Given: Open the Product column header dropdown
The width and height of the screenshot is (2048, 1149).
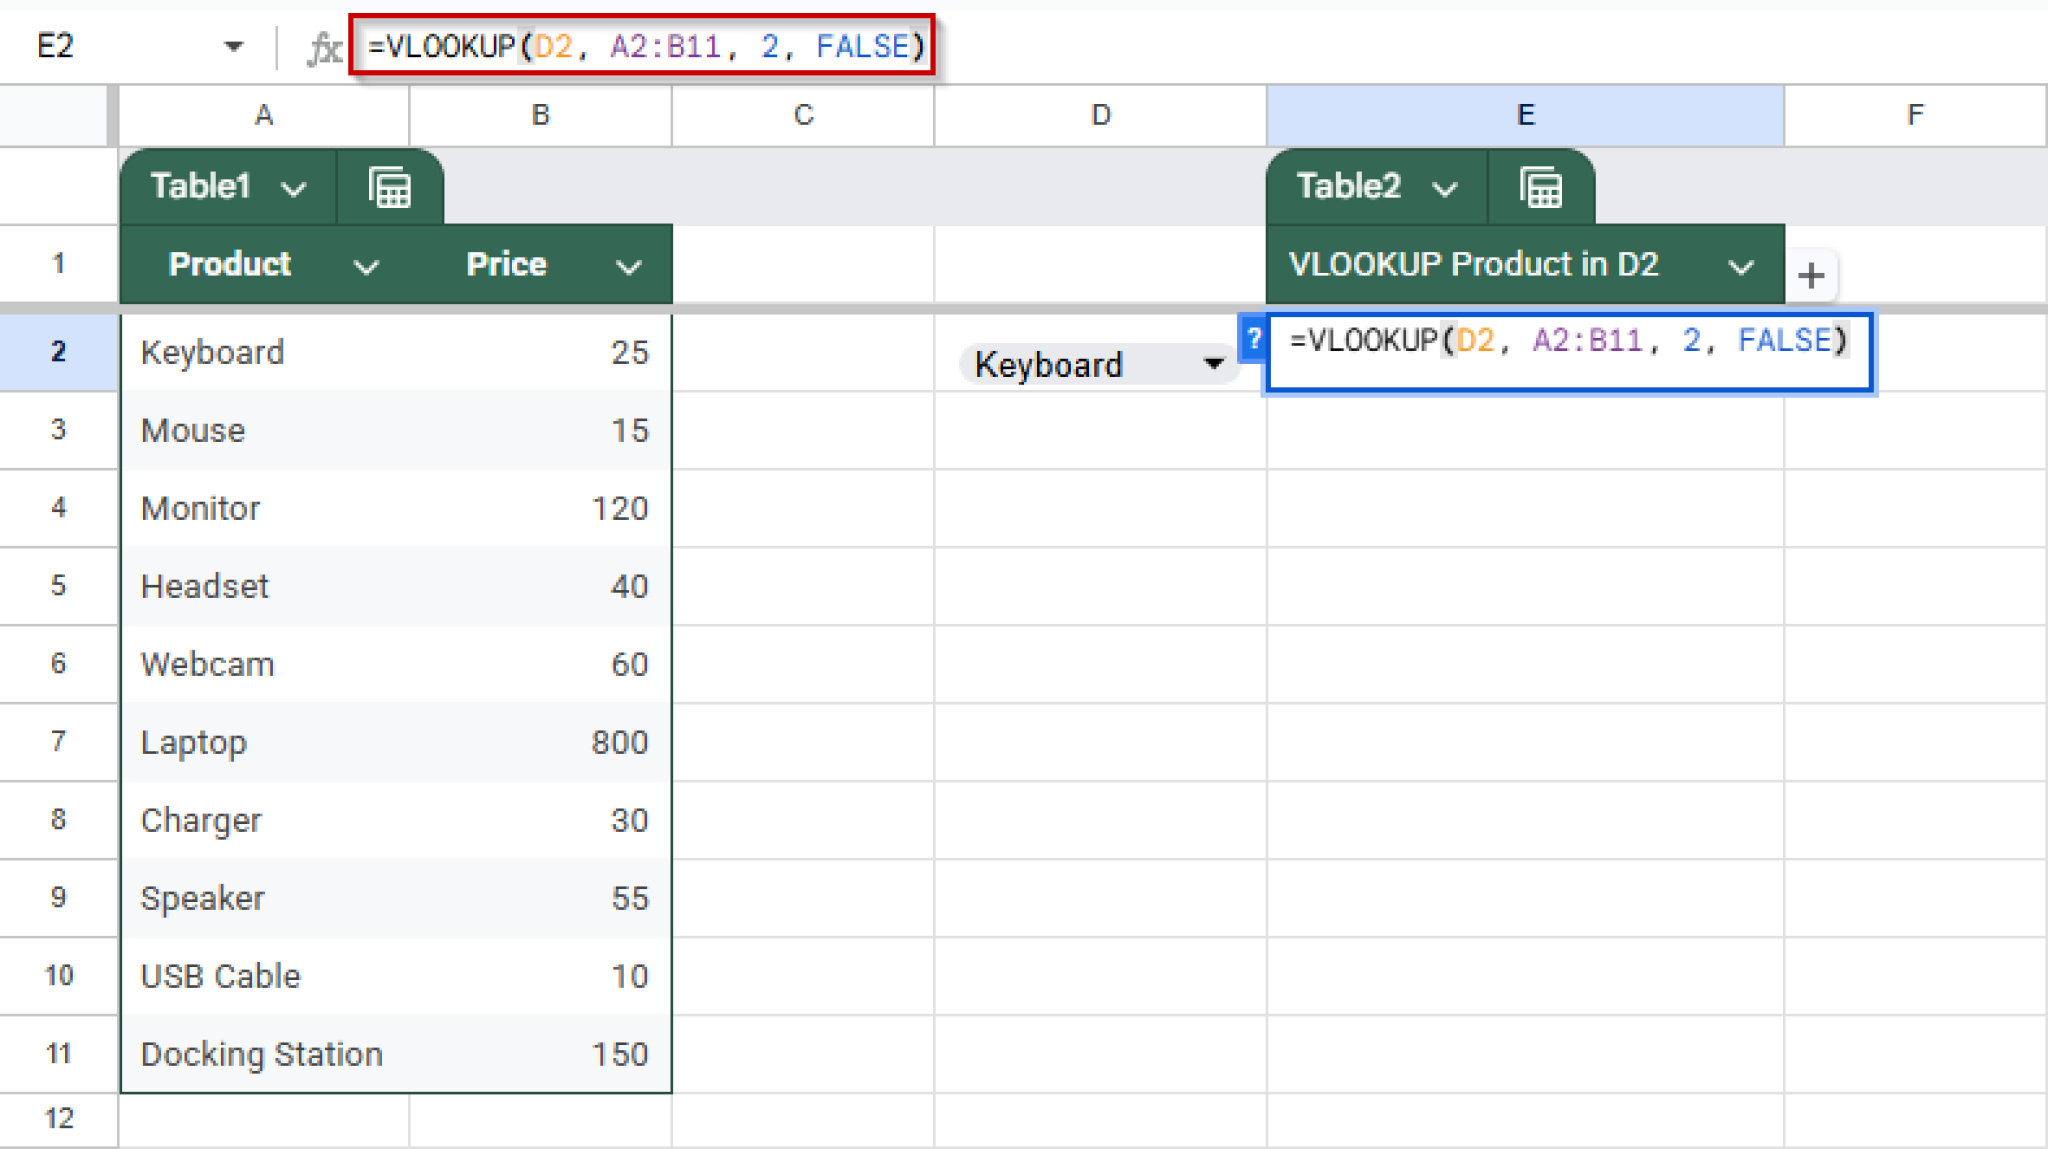Looking at the screenshot, I should tap(366, 265).
